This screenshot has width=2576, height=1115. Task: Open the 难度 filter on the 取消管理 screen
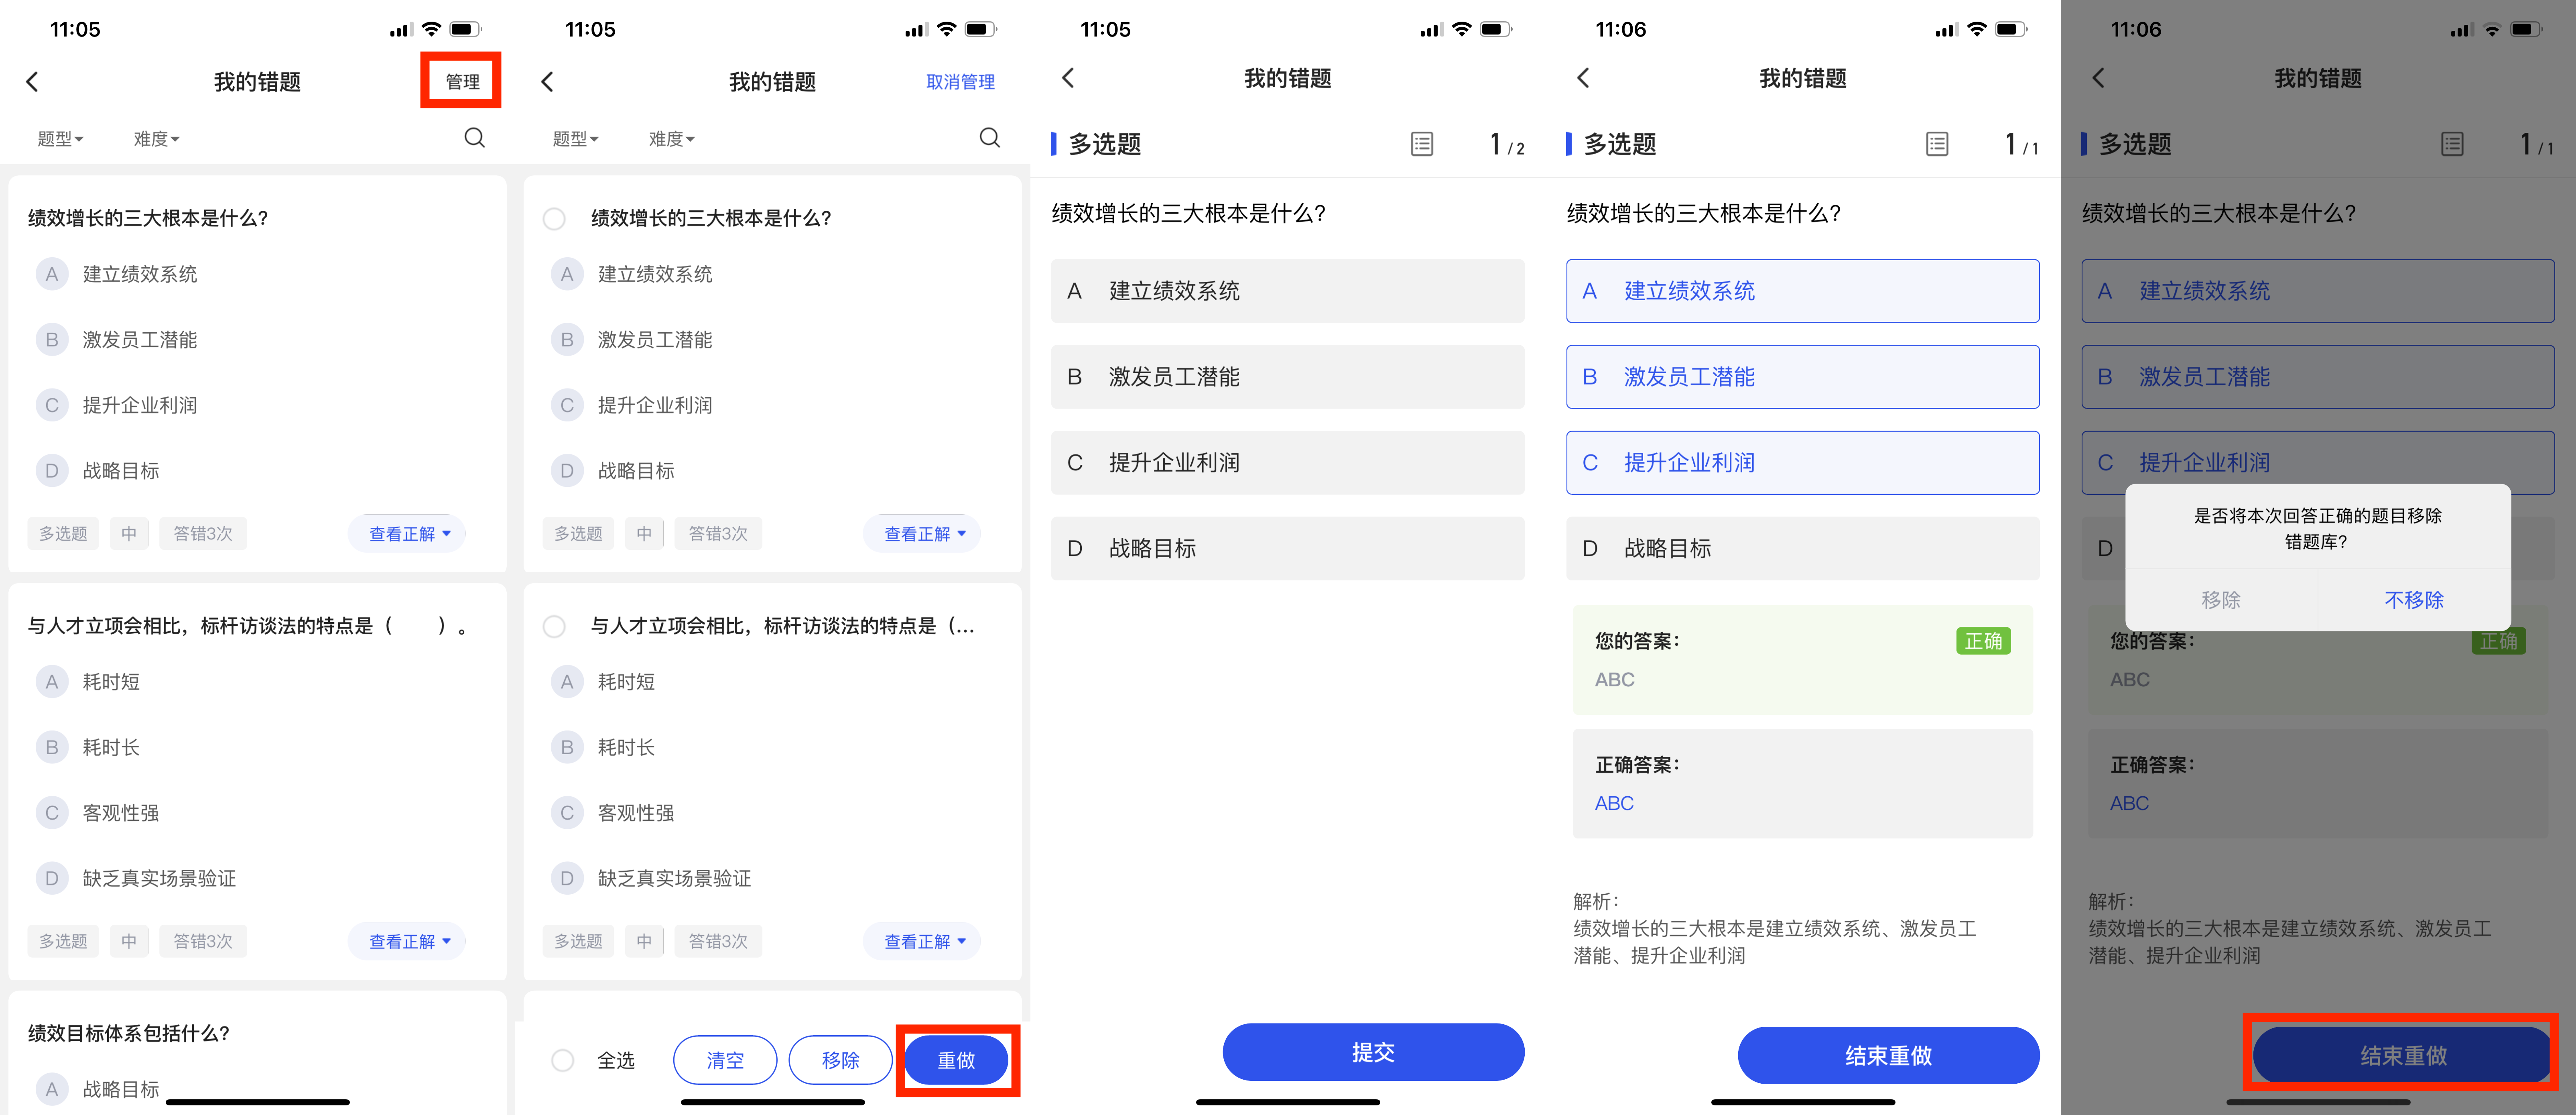coord(672,139)
